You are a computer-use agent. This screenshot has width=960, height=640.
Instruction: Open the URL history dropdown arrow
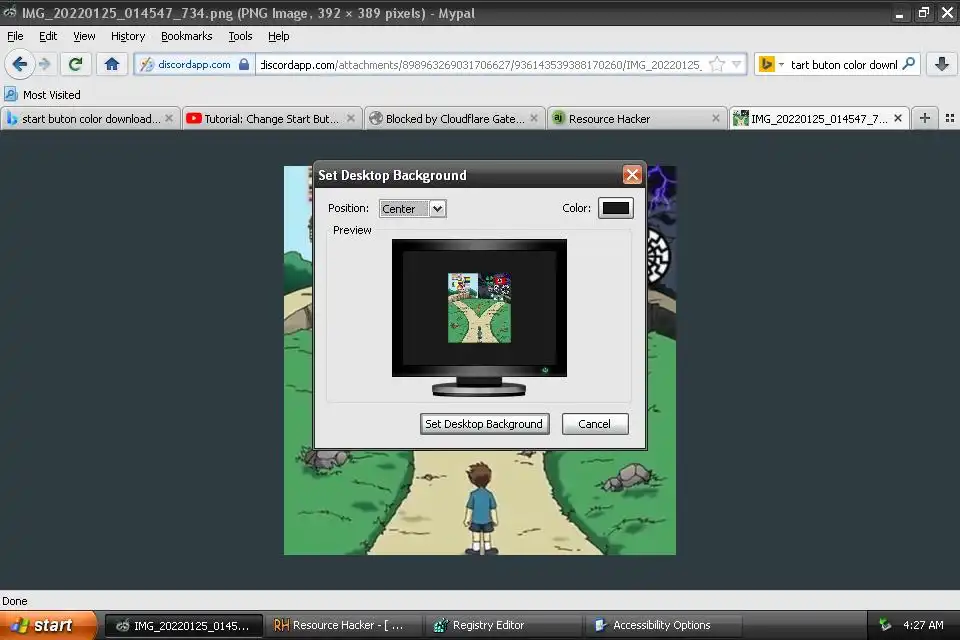click(x=737, y=64)
